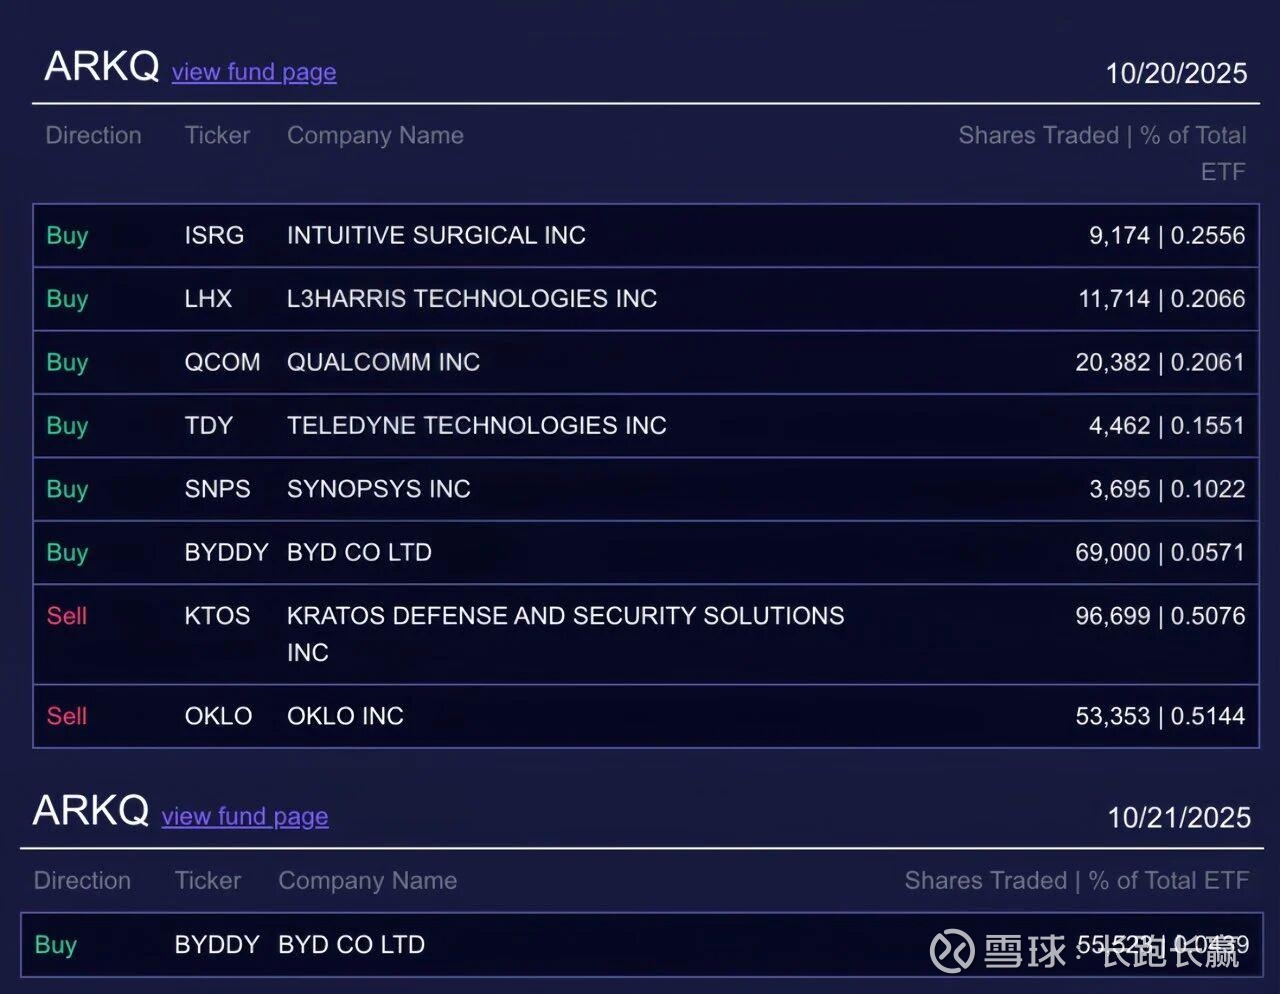This screenshot has width=1280, height=994.
Task: Click the Sell direction in the KTOS row
Action: (67, 615)
